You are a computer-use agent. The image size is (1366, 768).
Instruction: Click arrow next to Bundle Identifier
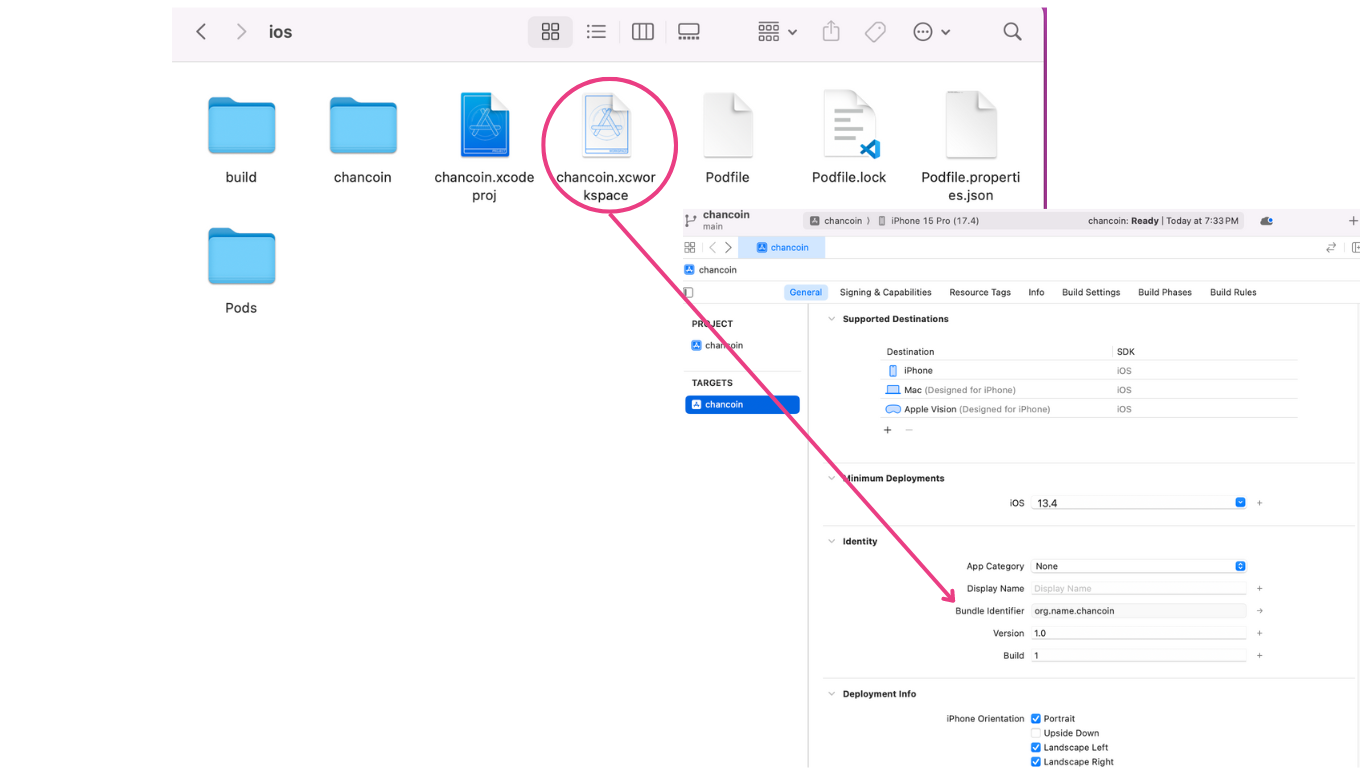click(1260, 610)
